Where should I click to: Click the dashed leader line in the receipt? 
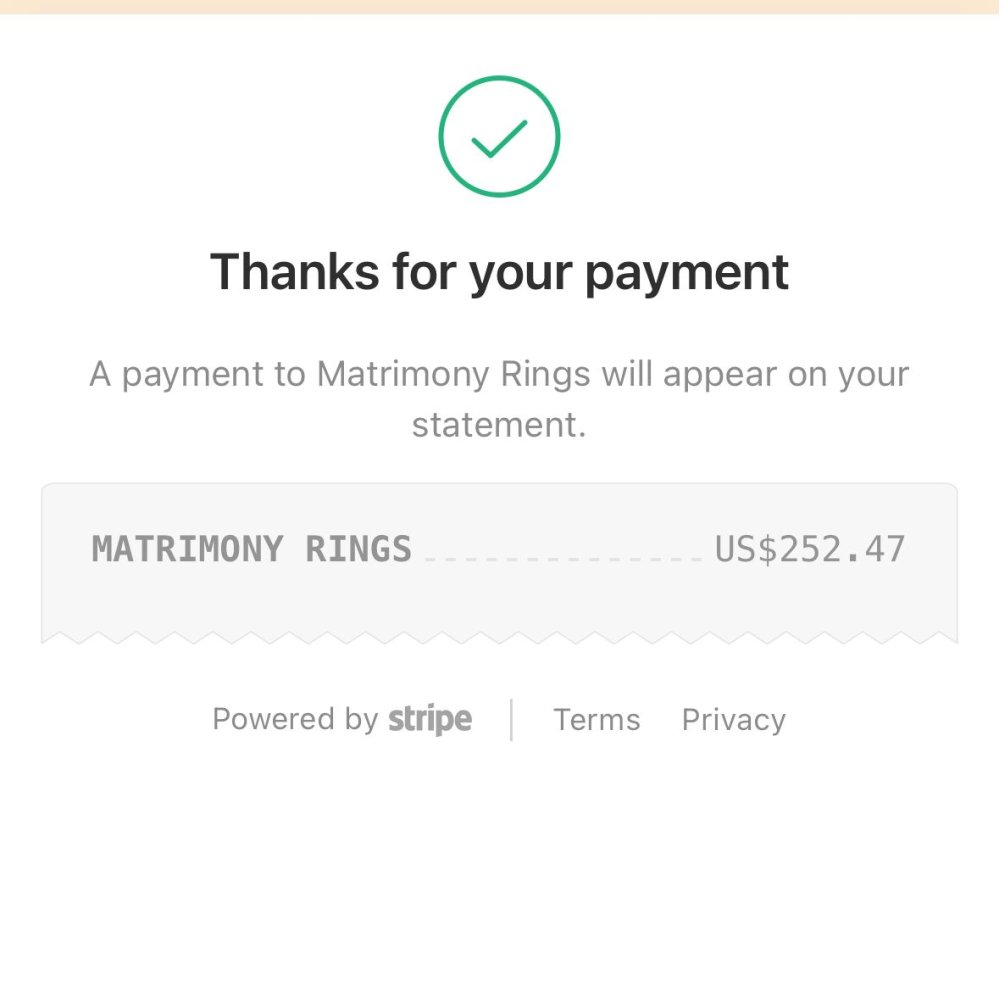(x=565, y=558)
